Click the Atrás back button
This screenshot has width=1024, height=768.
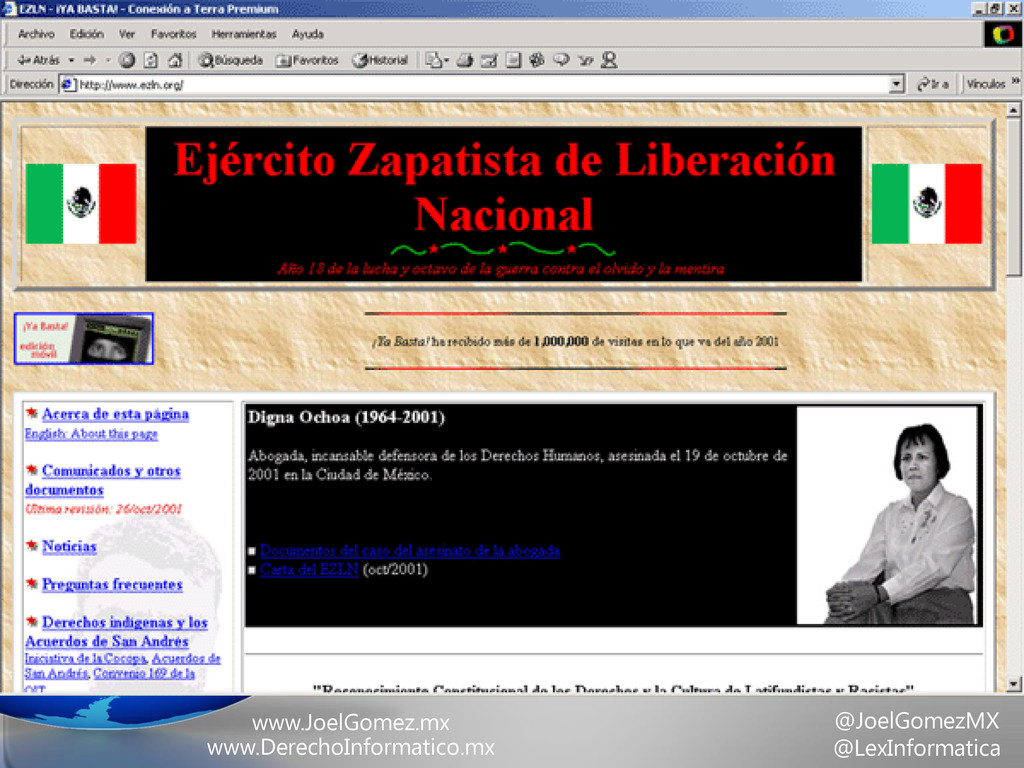coord(39,60)
